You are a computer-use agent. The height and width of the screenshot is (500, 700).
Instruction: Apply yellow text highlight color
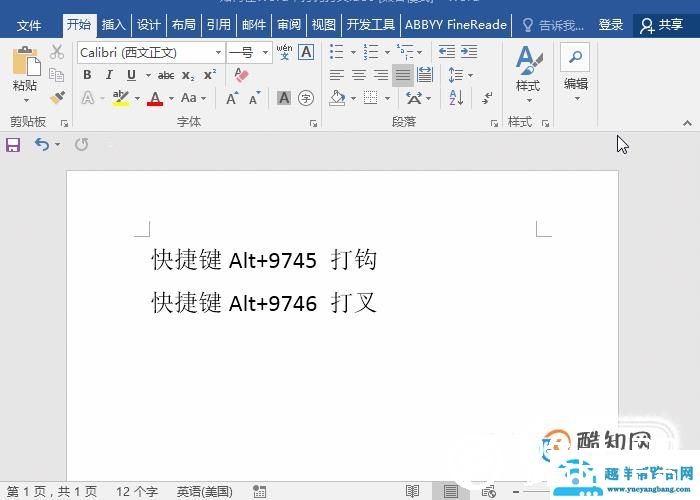[x=121, y=98]
